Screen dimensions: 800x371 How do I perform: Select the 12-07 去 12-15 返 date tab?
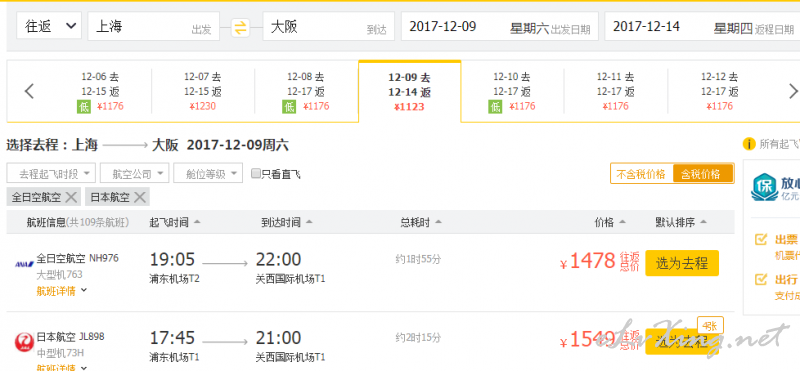(203, 92)
